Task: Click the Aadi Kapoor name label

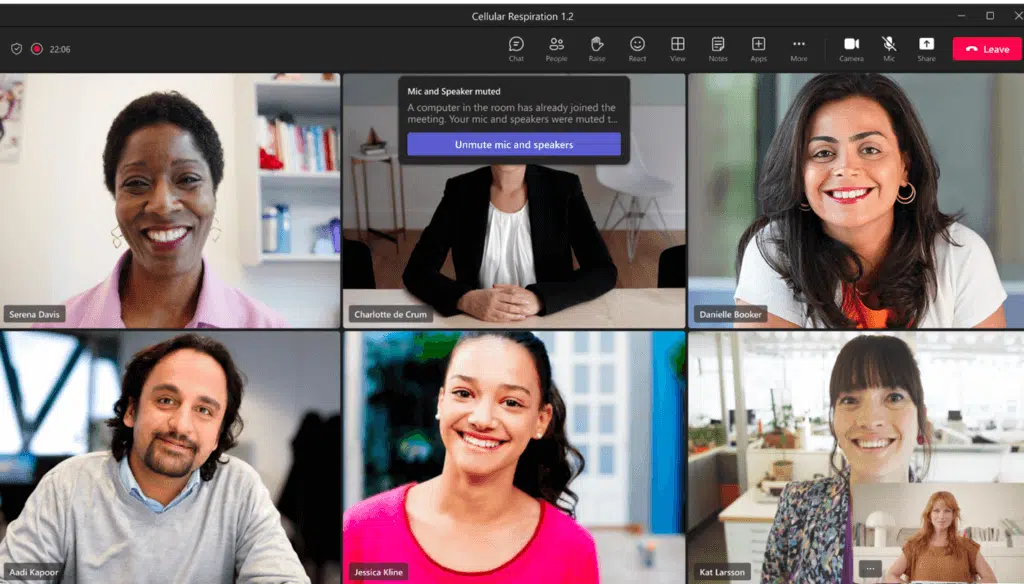Action: click(x=33, y=572)
